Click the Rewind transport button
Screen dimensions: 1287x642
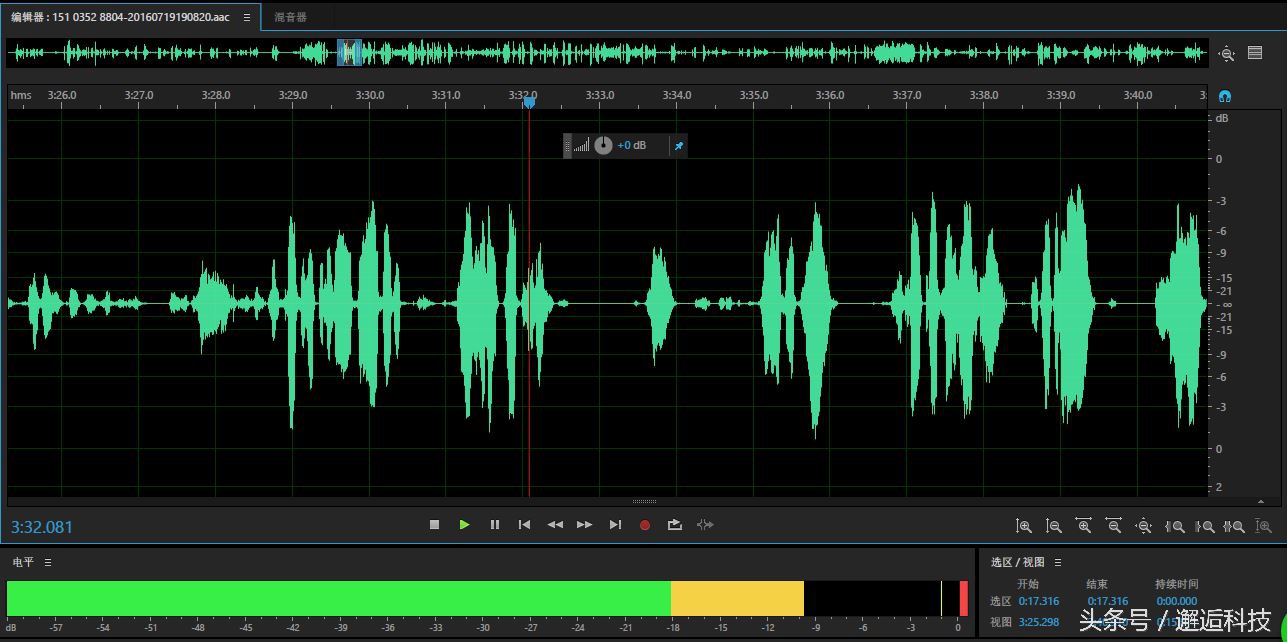[x=555, y=525]
